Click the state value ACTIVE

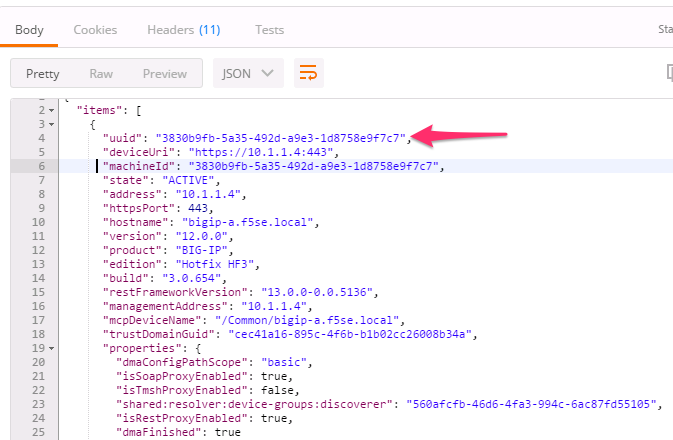click(188, 180)
